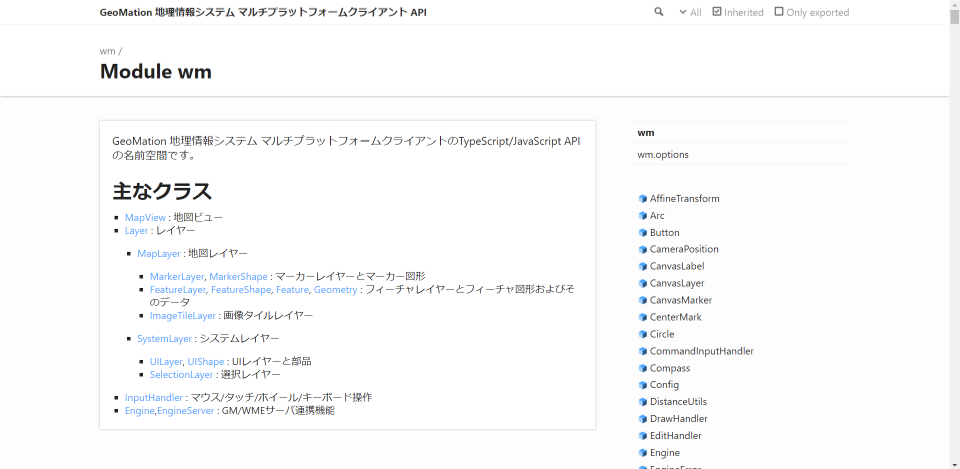Screen dimensions: 960x469
Task: Open EditHandler in the class index
Action: pos(675,436)
